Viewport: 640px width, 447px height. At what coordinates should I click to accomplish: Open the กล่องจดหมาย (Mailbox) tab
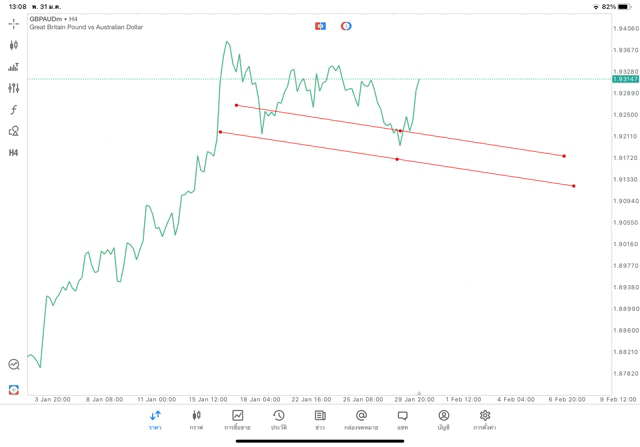click(361, 419)
